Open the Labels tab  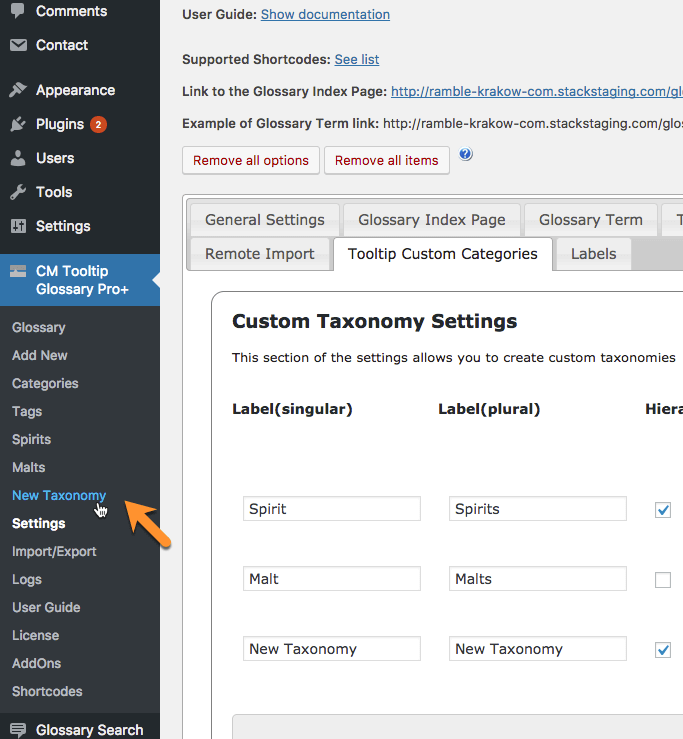point(593,253)
